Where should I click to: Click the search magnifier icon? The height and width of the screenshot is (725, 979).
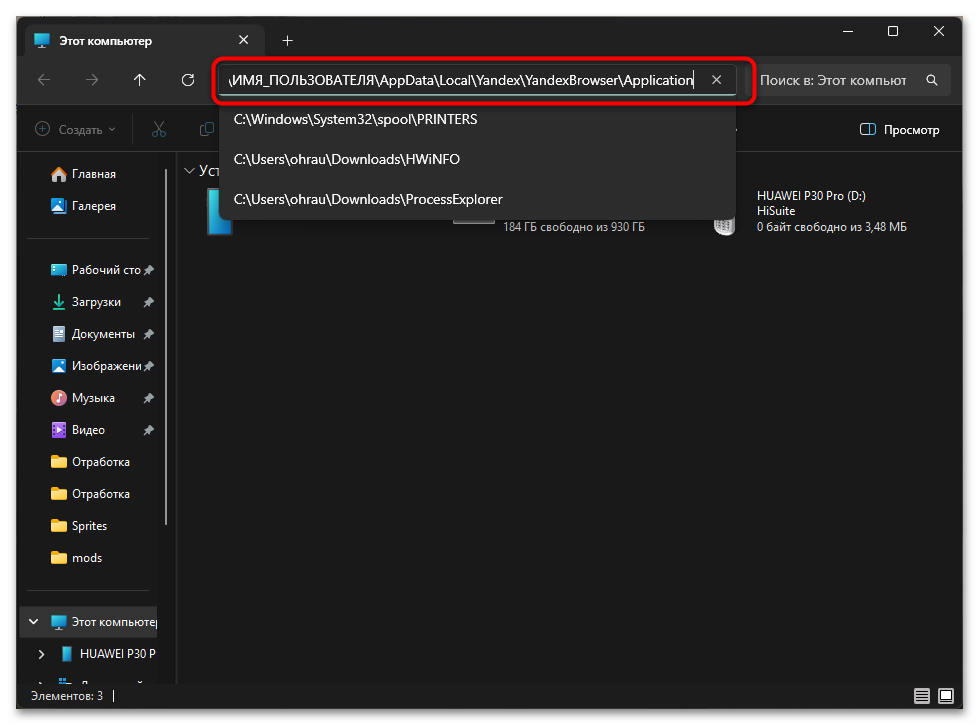tap(932, 80)
